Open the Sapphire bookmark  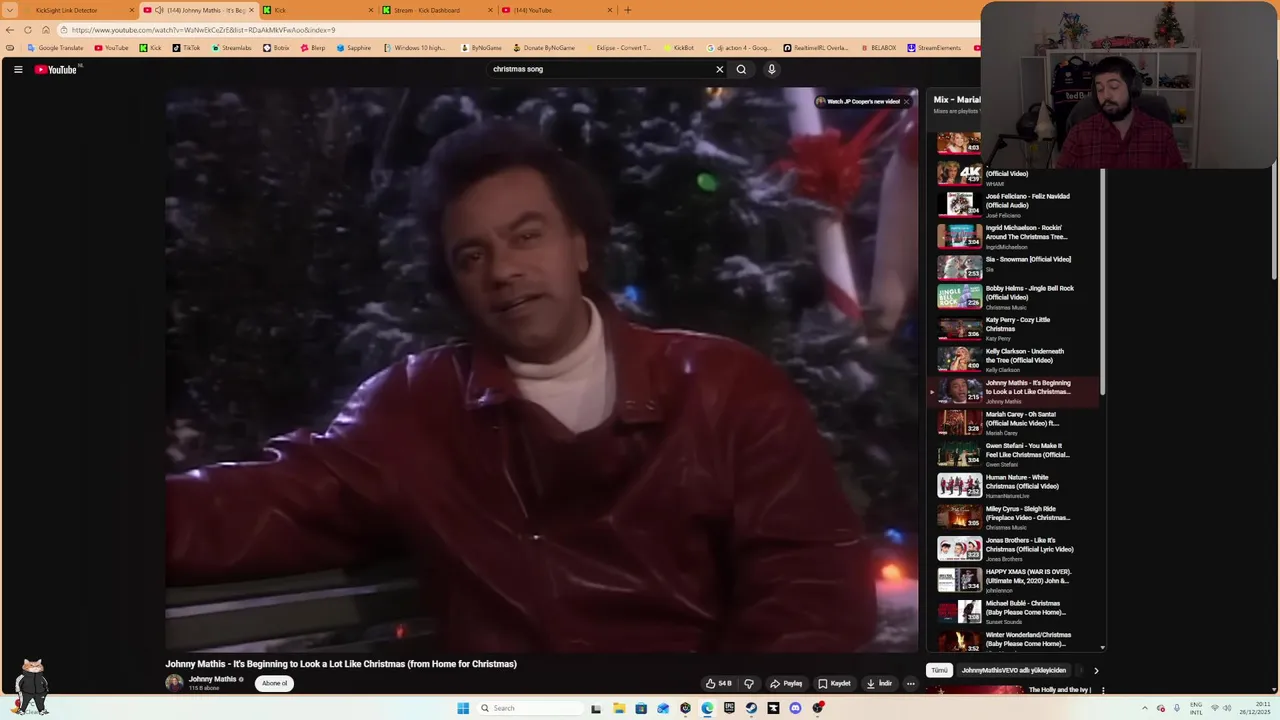click(x=353, y=48)
